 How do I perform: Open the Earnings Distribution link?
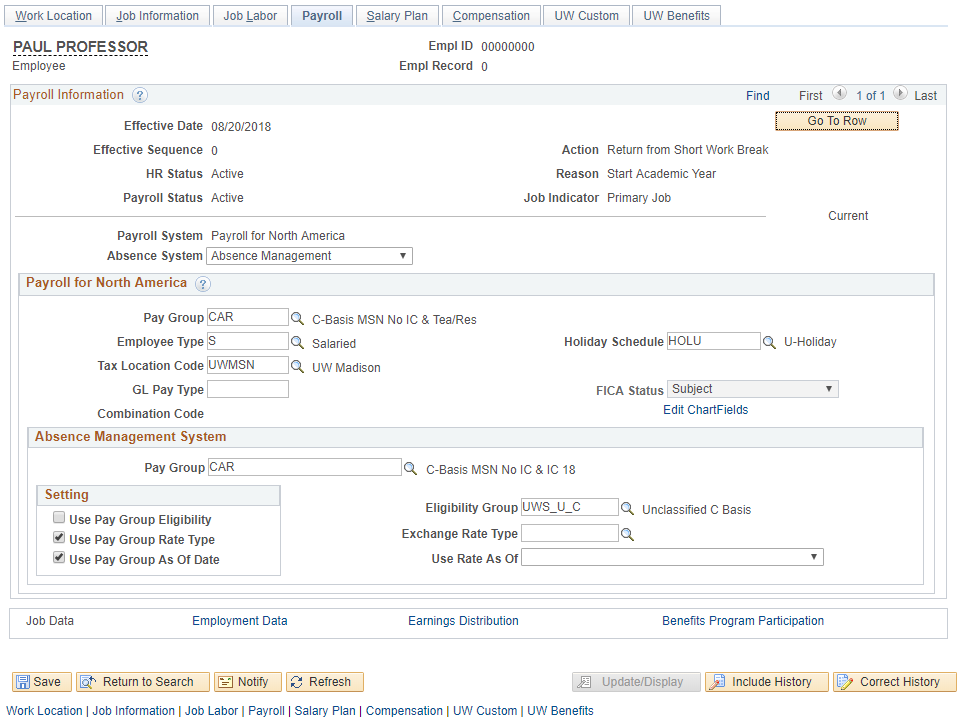[463, 621]
